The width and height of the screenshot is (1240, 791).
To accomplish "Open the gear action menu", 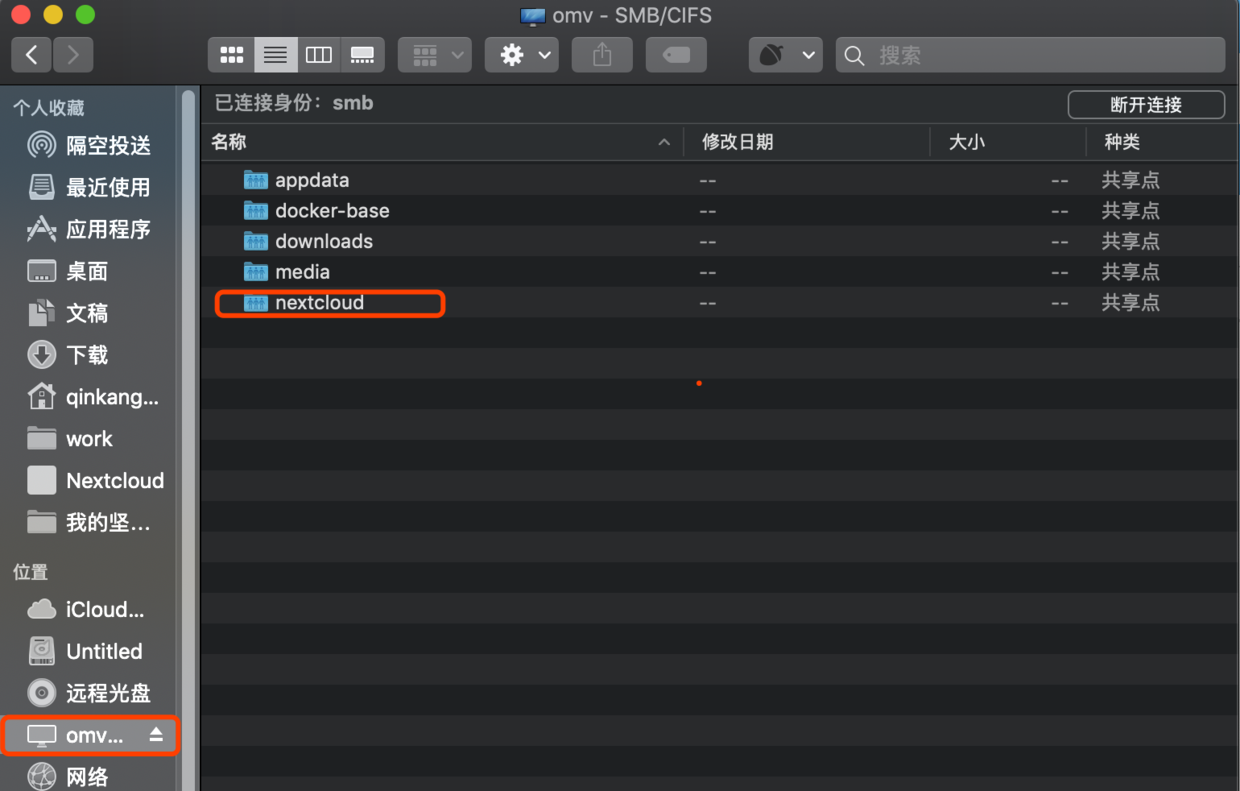I will (x=521, y=55).
